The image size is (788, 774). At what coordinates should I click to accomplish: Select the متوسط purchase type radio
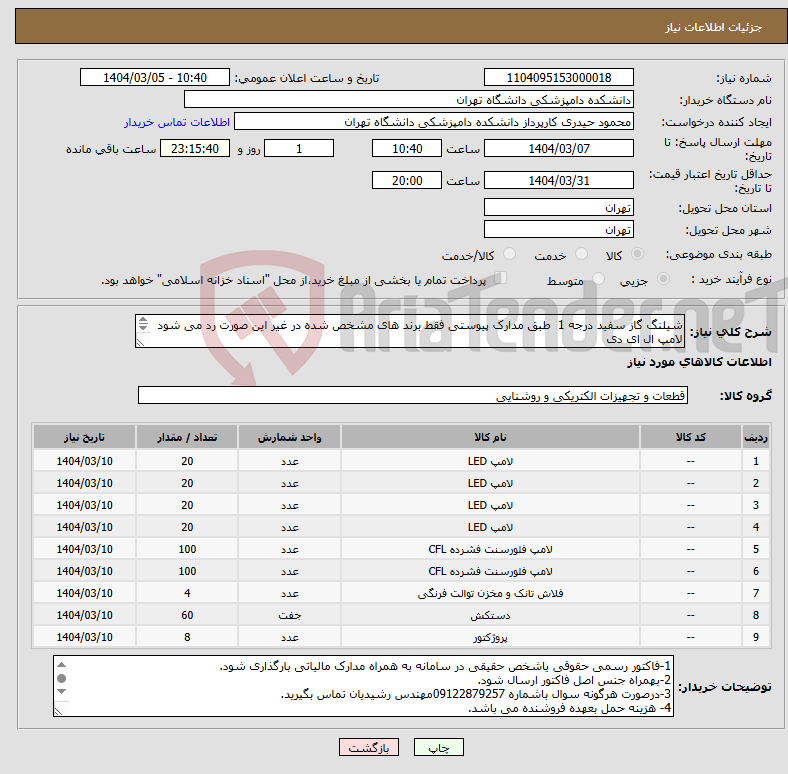[598, 278]
